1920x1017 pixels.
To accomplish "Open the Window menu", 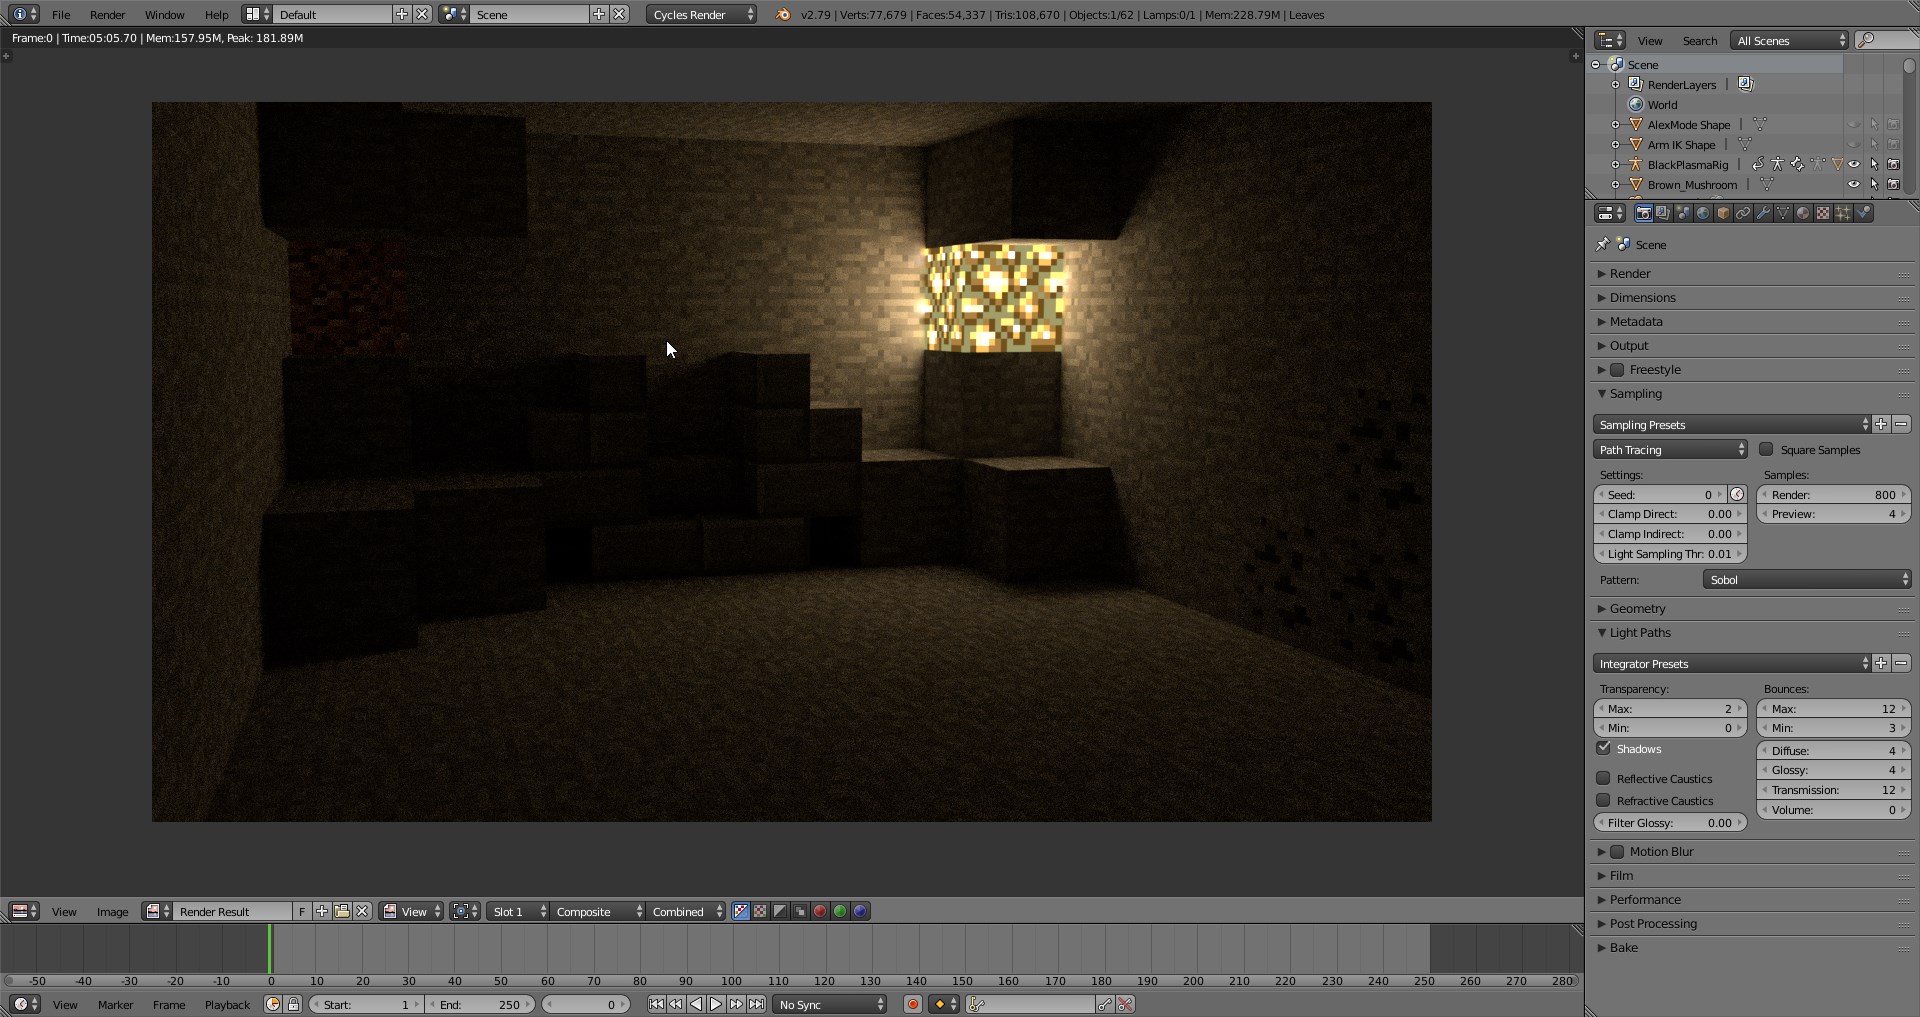I will point(164,14).
